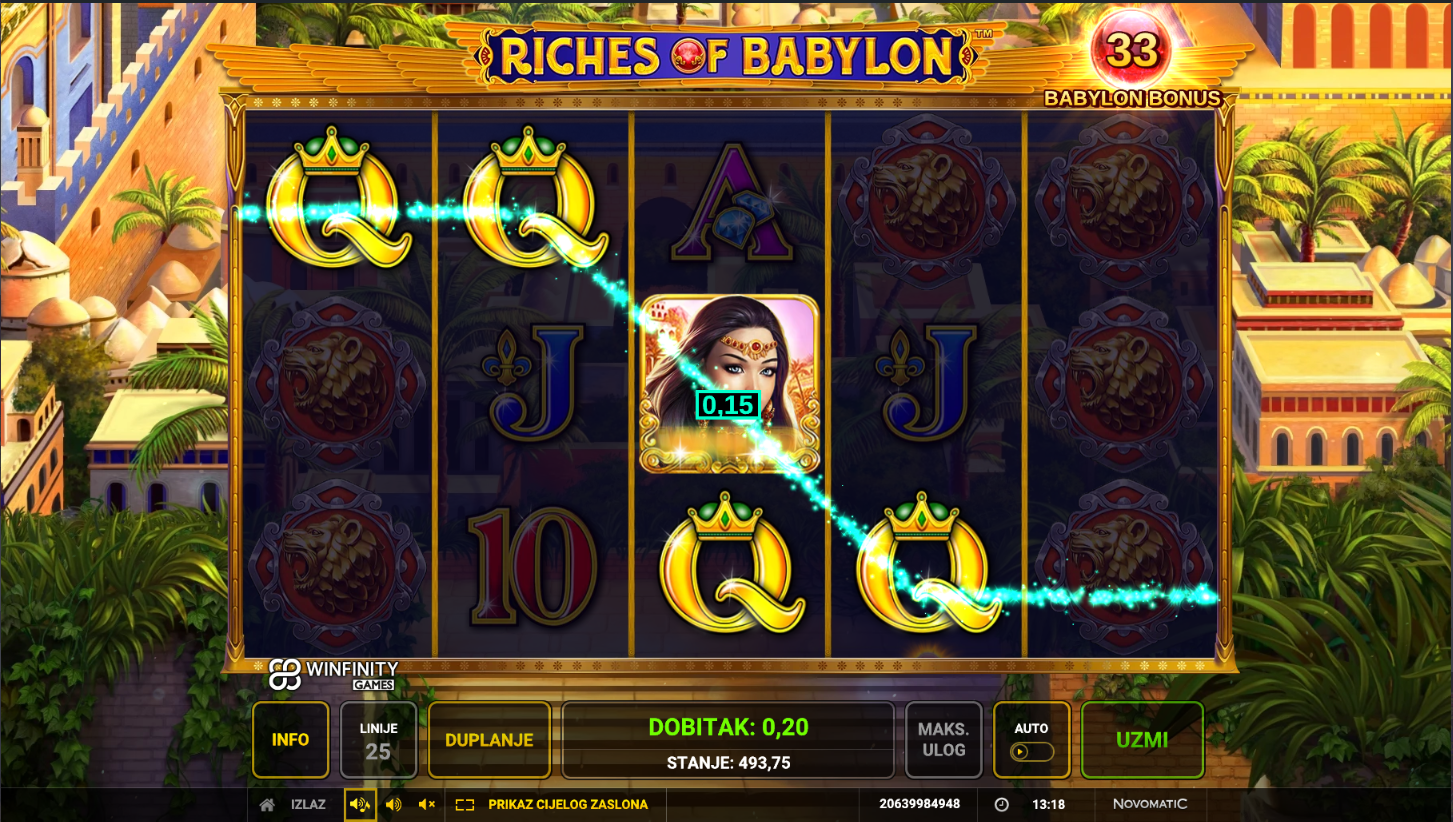
Task: Click the Winfinity Games logo
Action: coord(333,674)
